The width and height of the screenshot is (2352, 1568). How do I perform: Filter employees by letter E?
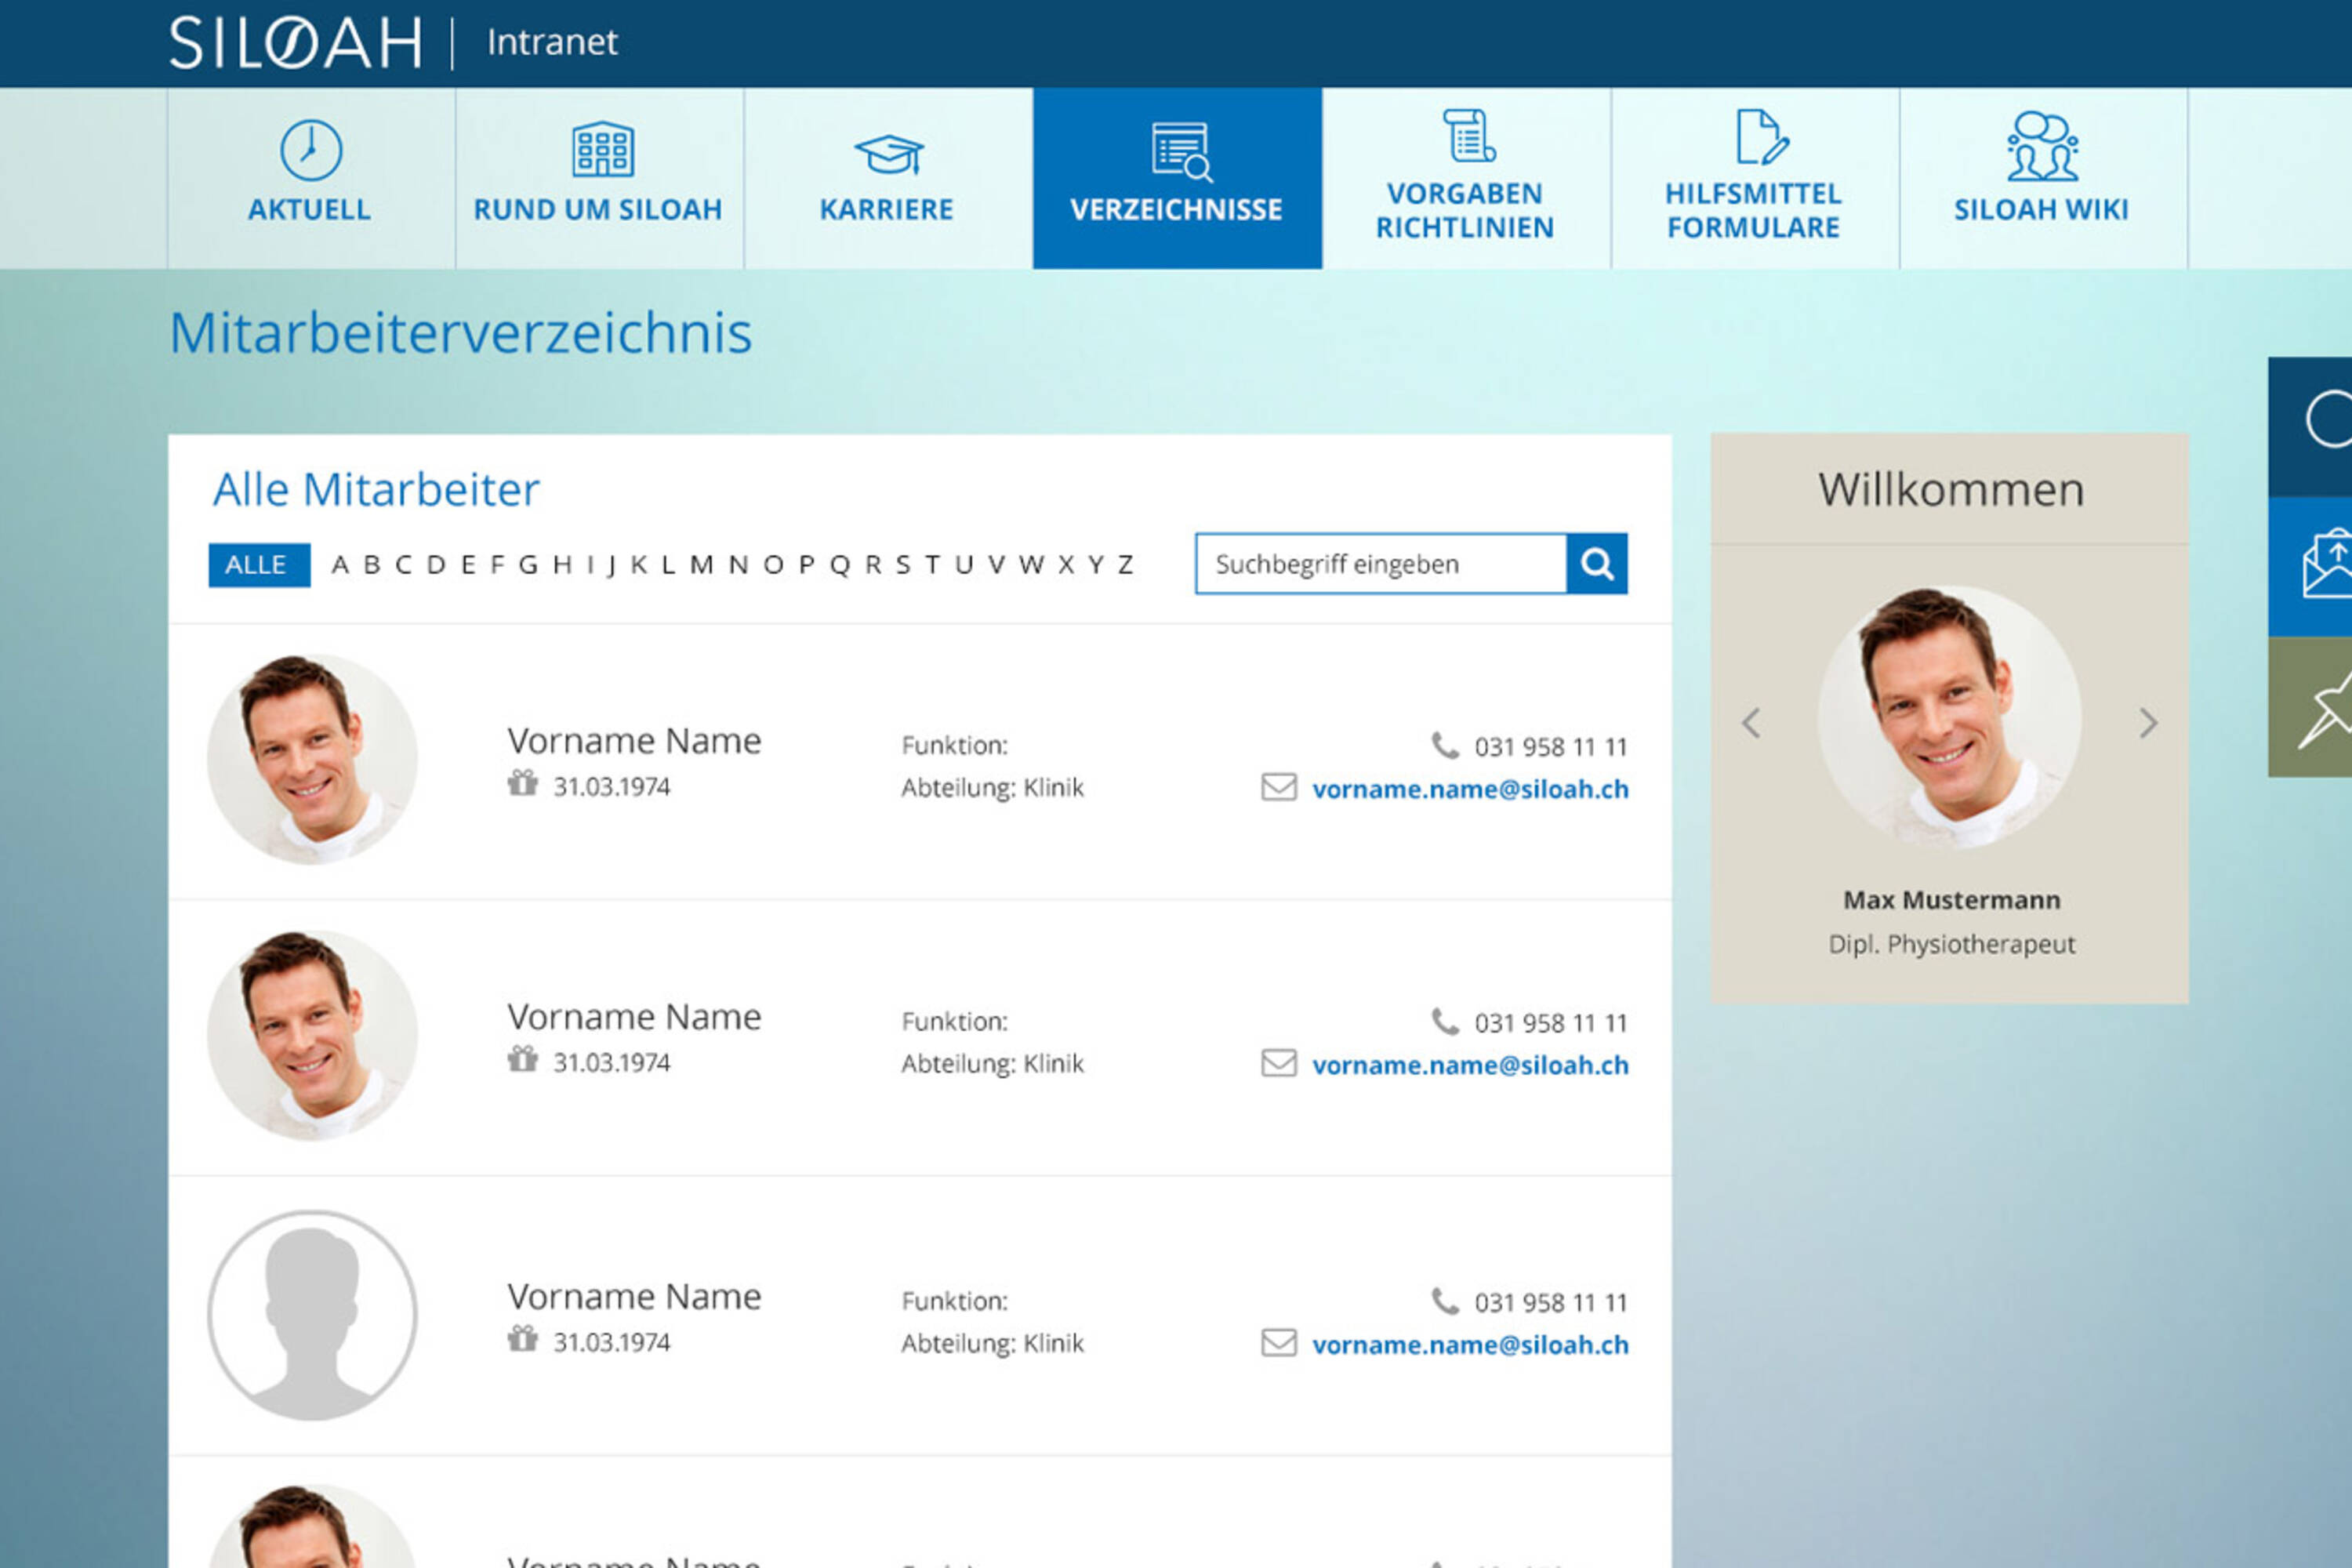point(468,565)
